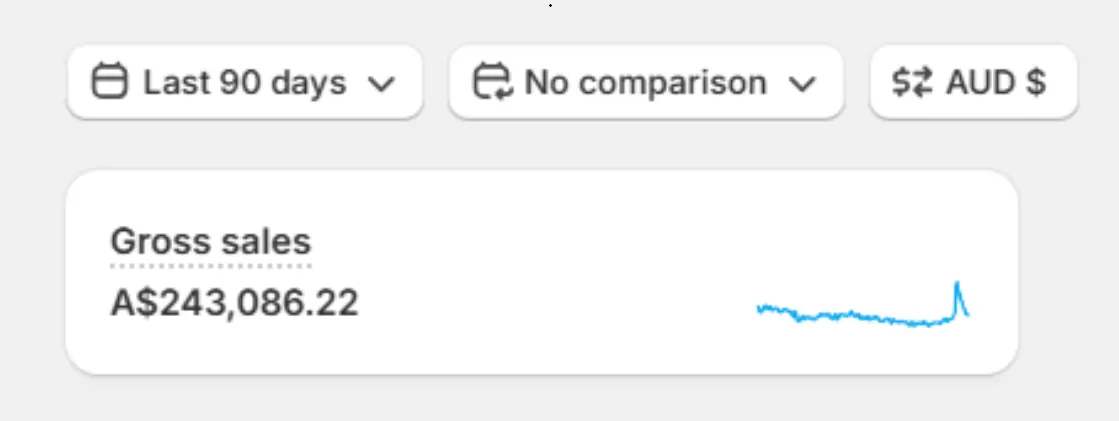The width and height of the screenshot is (1119, 421).
Task: Click the comparison calendar icon with arrows
Action: 492,82
